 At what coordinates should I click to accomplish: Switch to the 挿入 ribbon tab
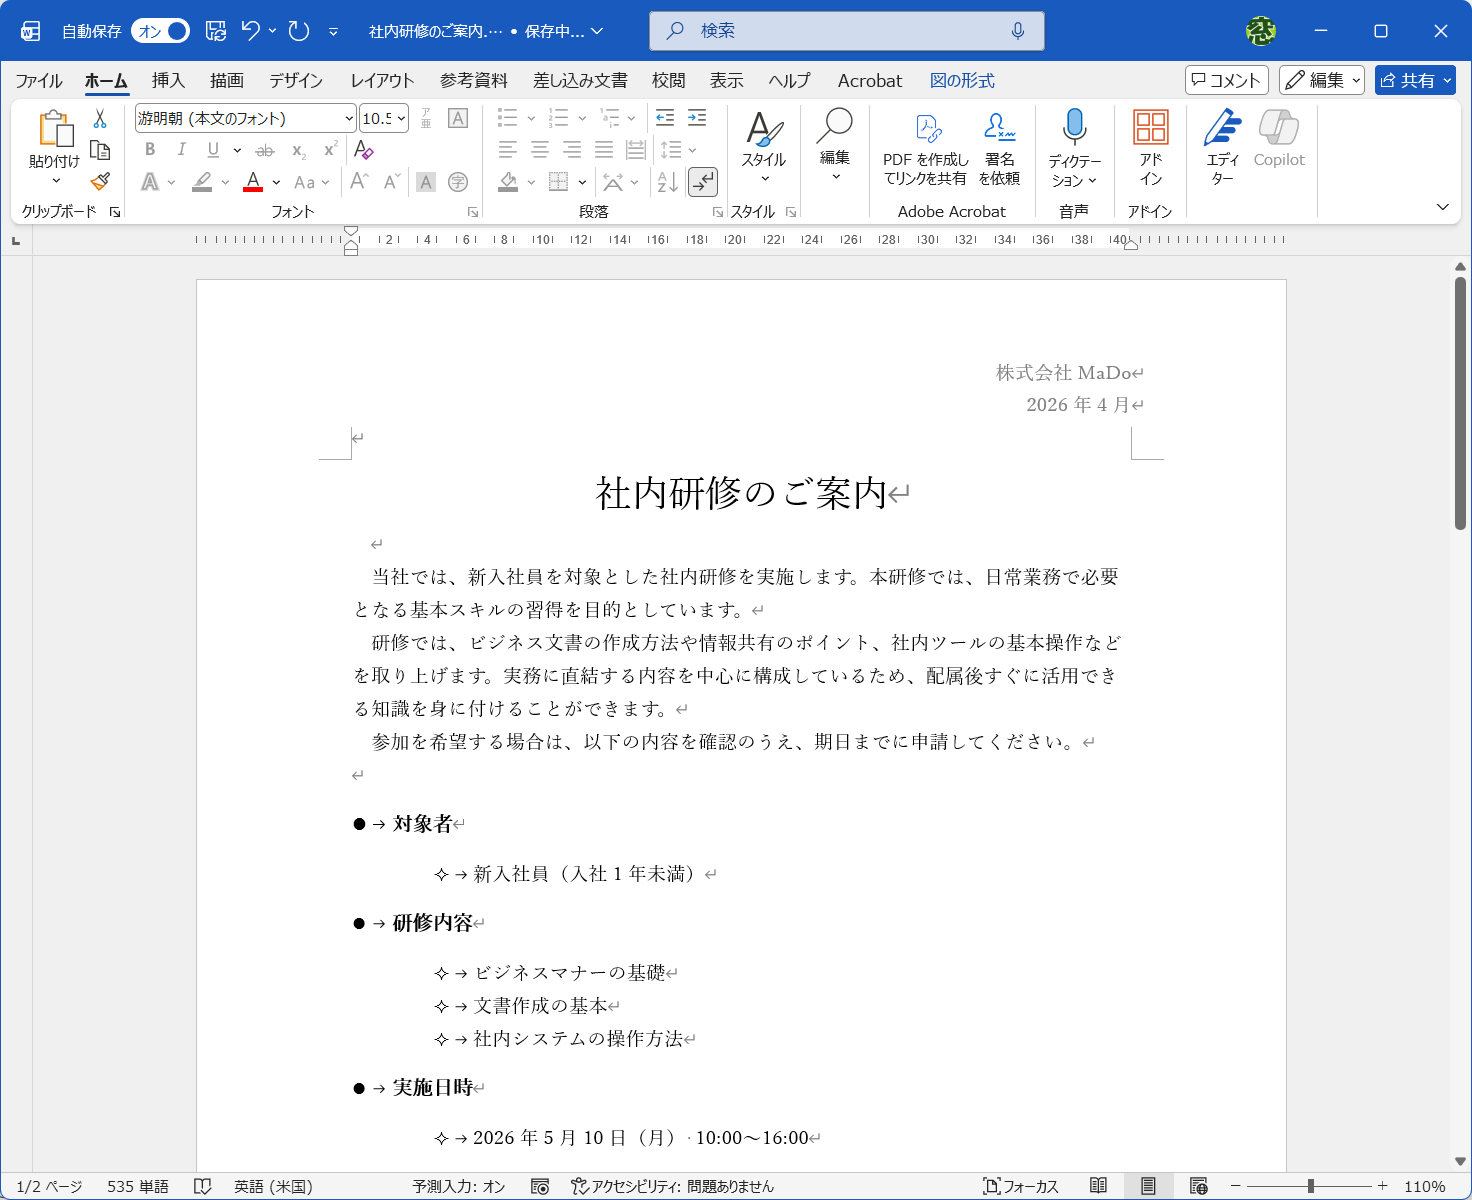pos(167,81)
